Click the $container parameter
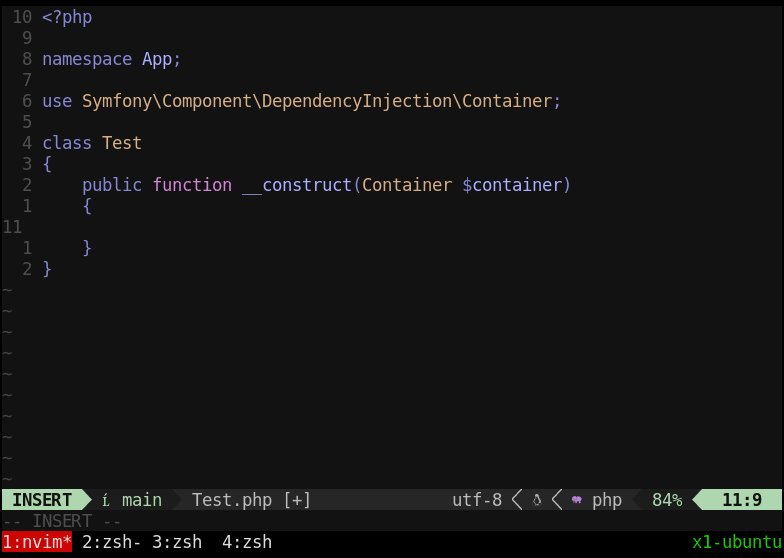Image resolution: width=784 pixels, height=558 pixels. (512, 185)
